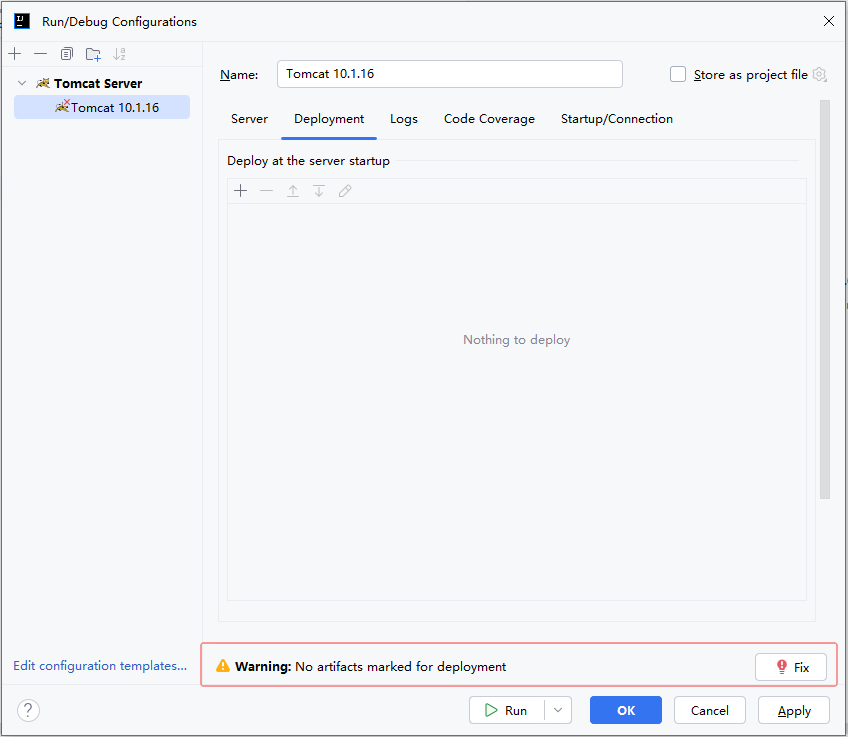Create new configuration folder
The height and width of the screenshot is (737, 848).
(x=93, y=54)
